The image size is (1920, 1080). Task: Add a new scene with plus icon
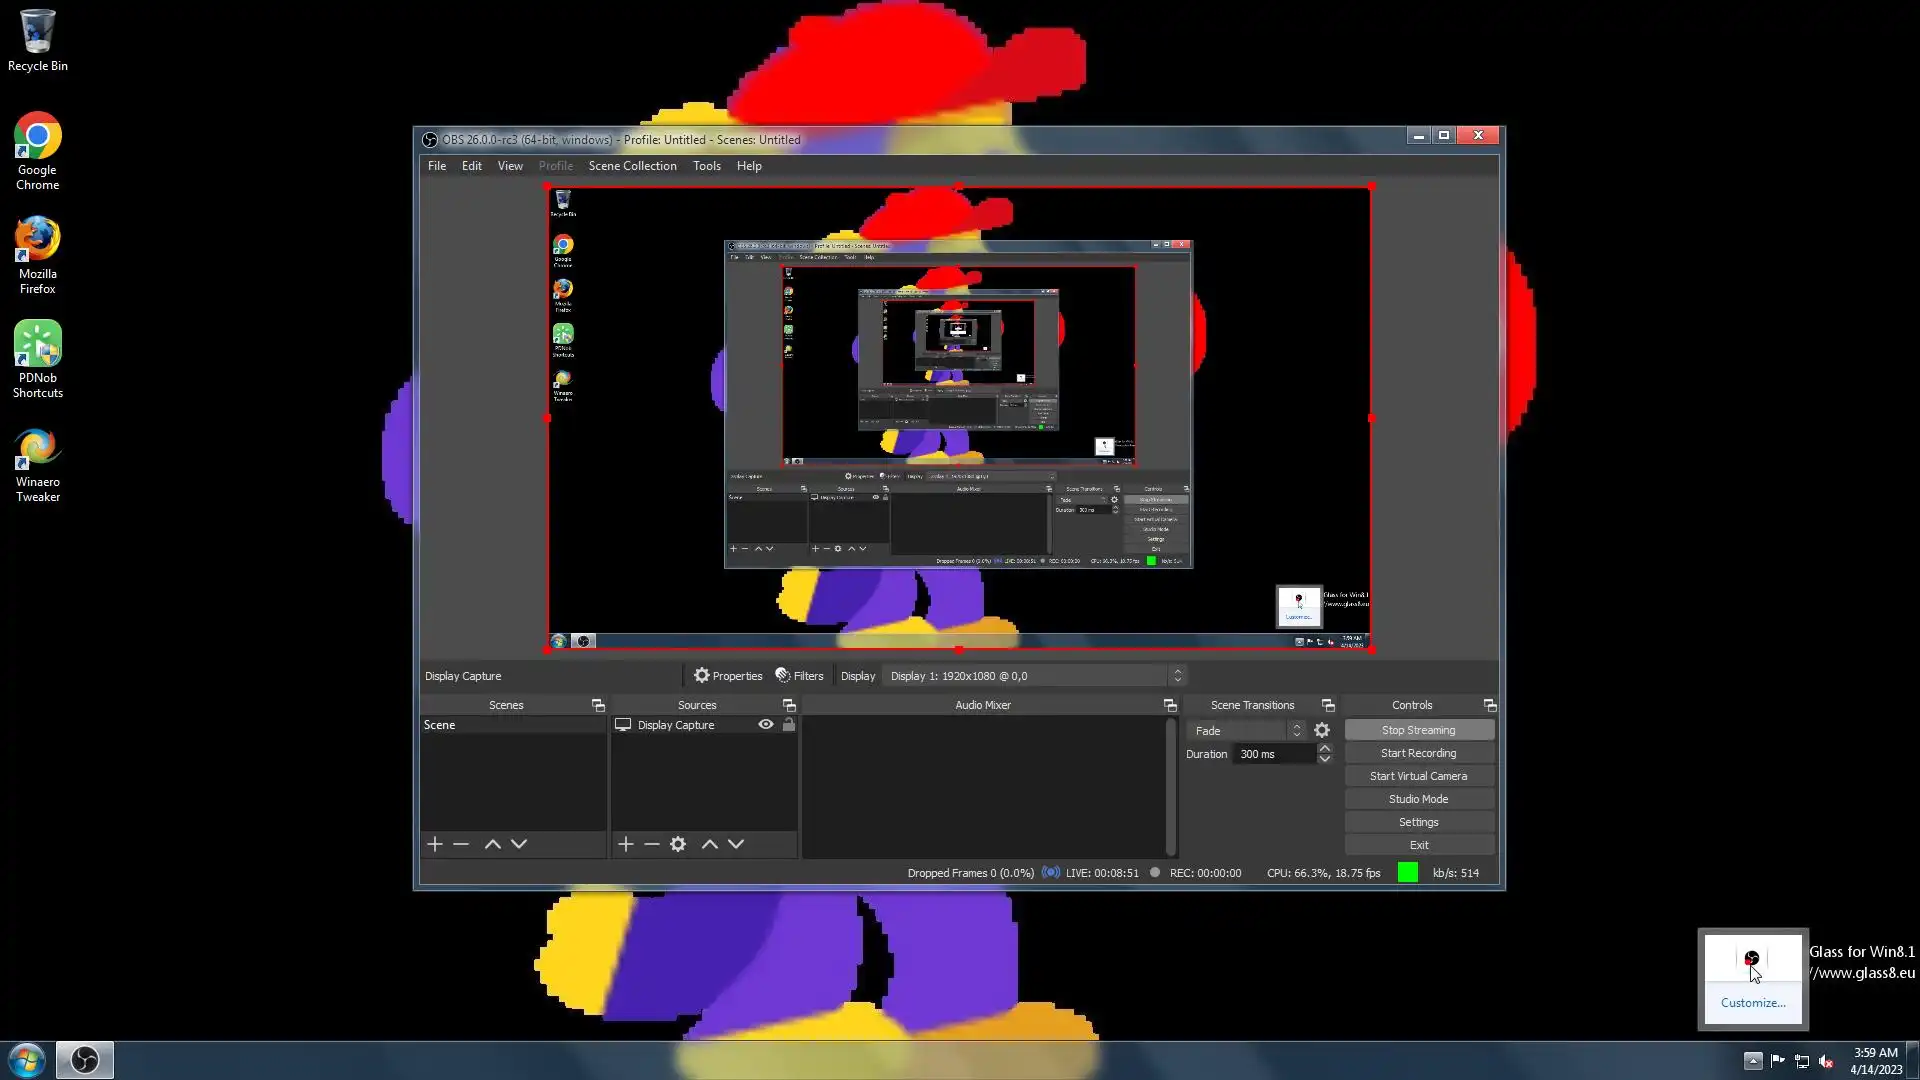click(x=434, y=844)
